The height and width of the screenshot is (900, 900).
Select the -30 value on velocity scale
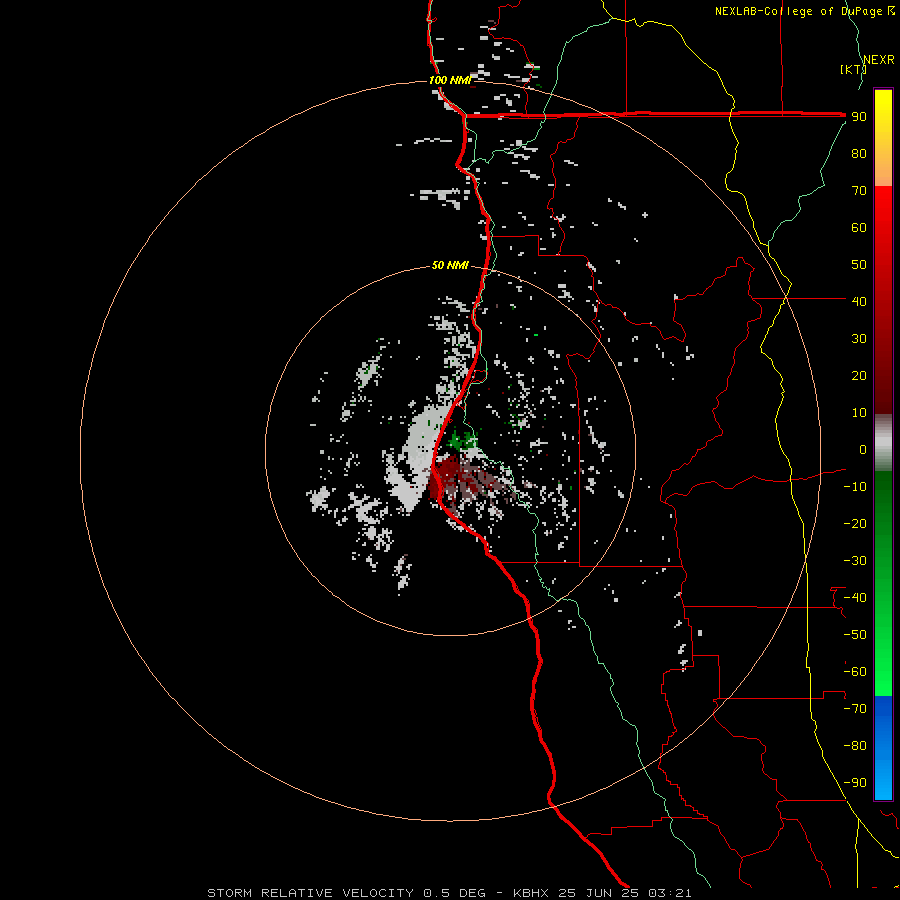pos(855,561)
